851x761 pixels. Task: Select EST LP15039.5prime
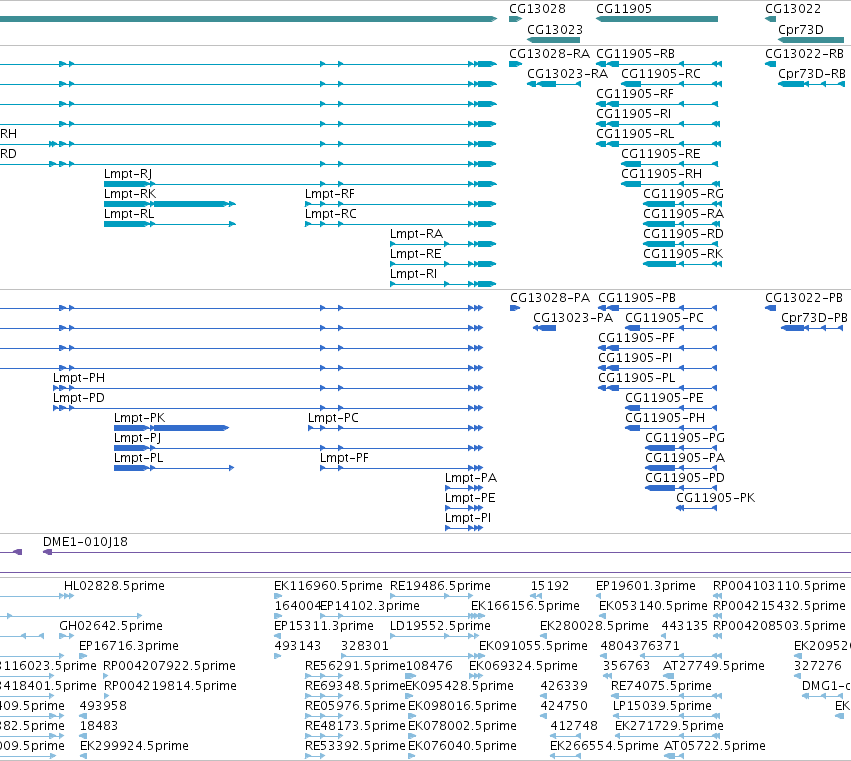click(662, 707)
